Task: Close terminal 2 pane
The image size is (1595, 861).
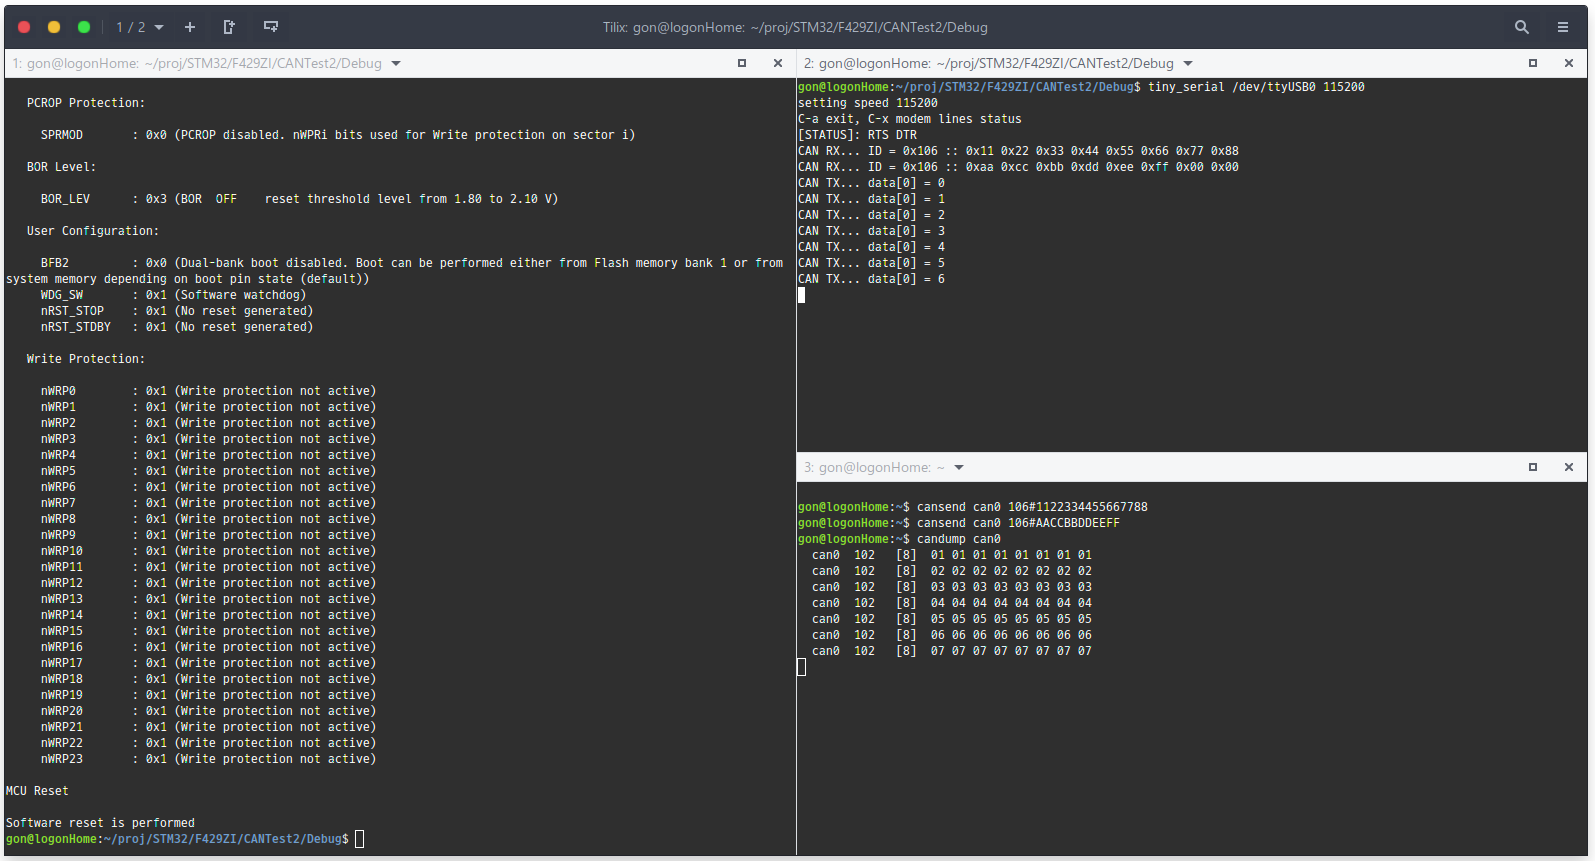Action: 1569,63
